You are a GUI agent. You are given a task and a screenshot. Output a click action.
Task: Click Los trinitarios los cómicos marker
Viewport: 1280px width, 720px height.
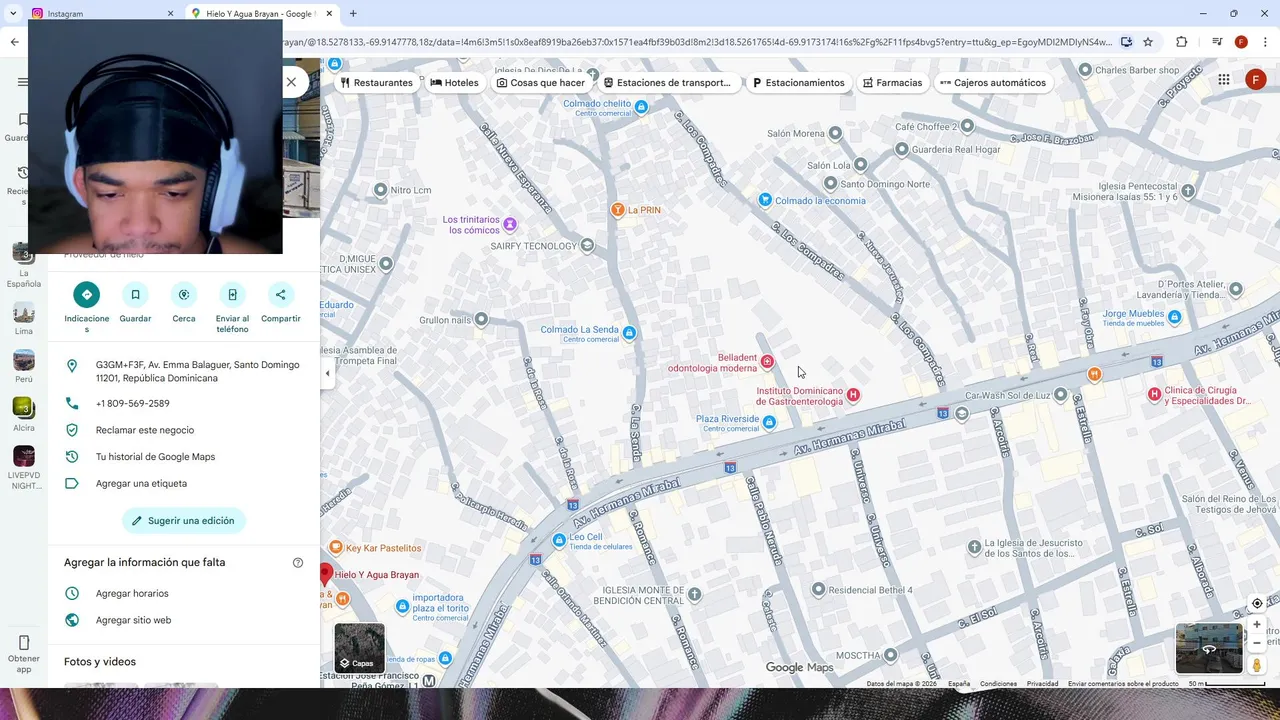click(510, 224)
